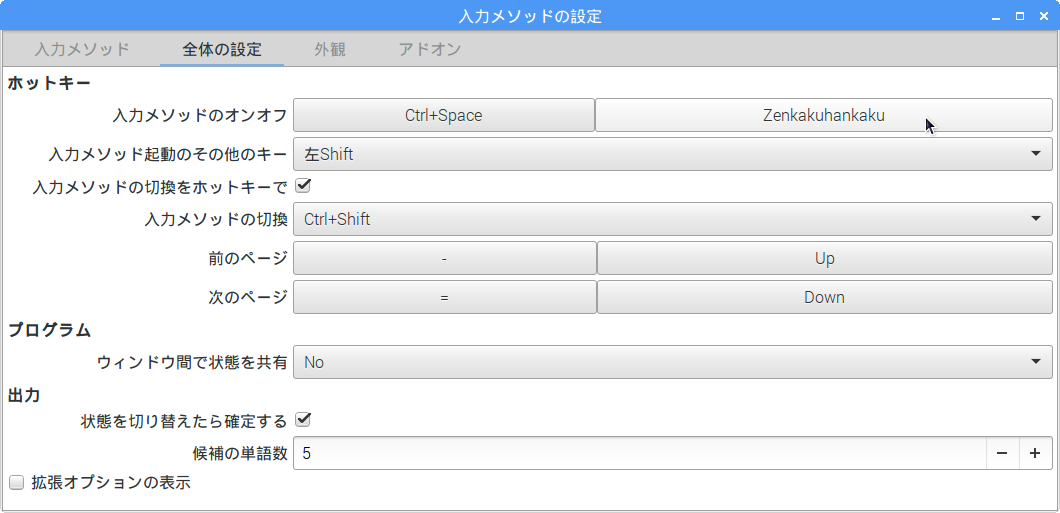
Task: Click the "=" hotkey button for 次のページ
Action: (x=444, y=297)
